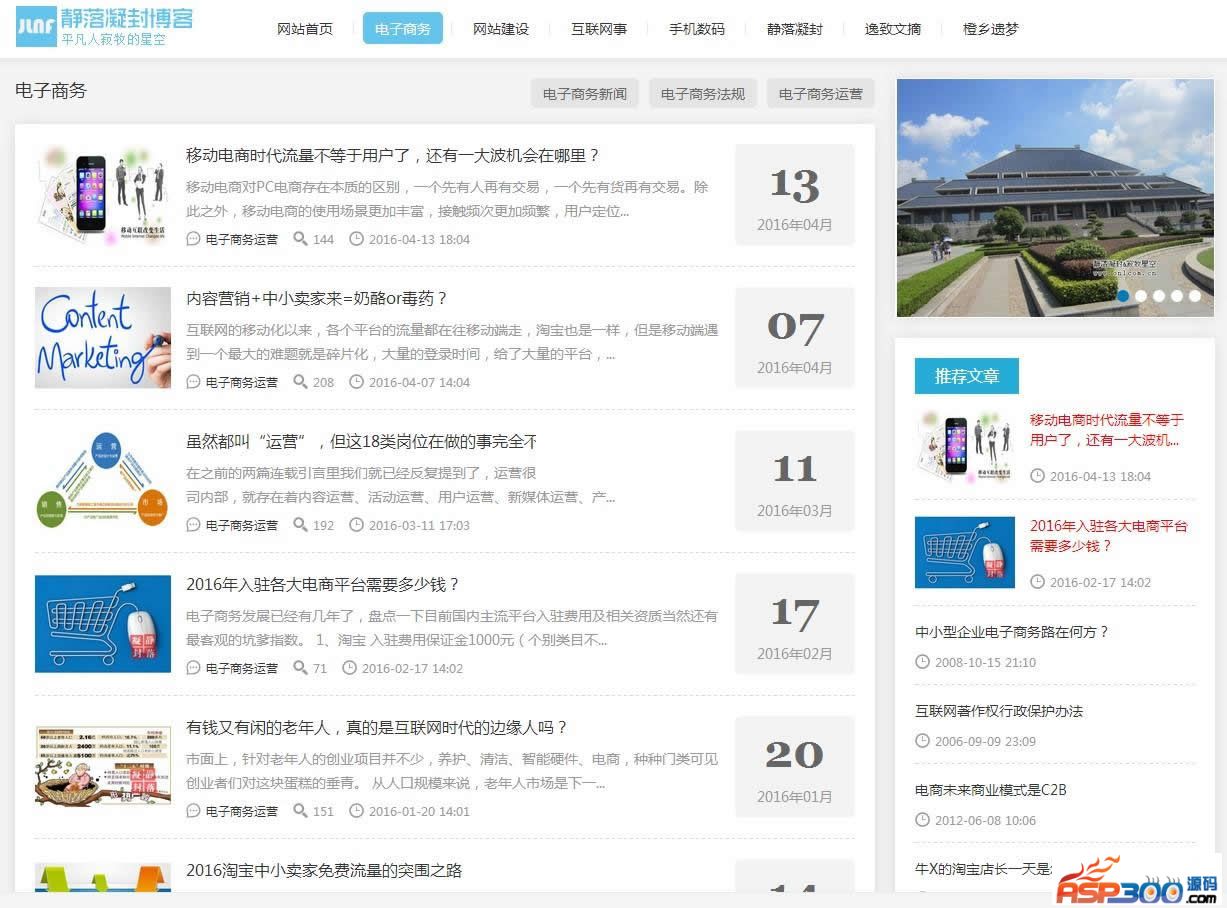Filter by 电子商务新闻 category button
Screen dimensions: 1227x908
point(585,94)
